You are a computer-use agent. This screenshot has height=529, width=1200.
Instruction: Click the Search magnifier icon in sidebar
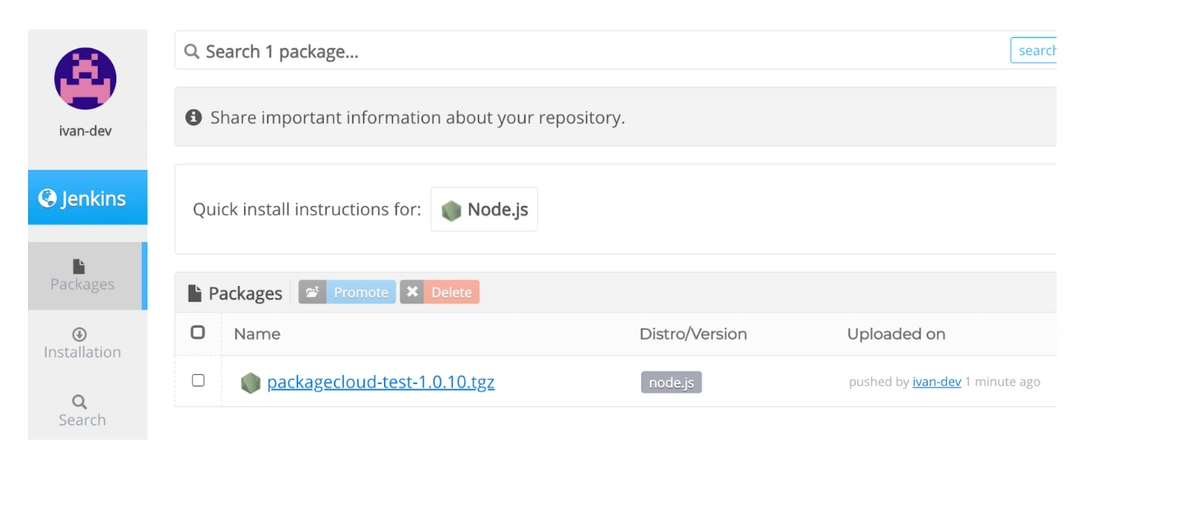tap(80, 402)
